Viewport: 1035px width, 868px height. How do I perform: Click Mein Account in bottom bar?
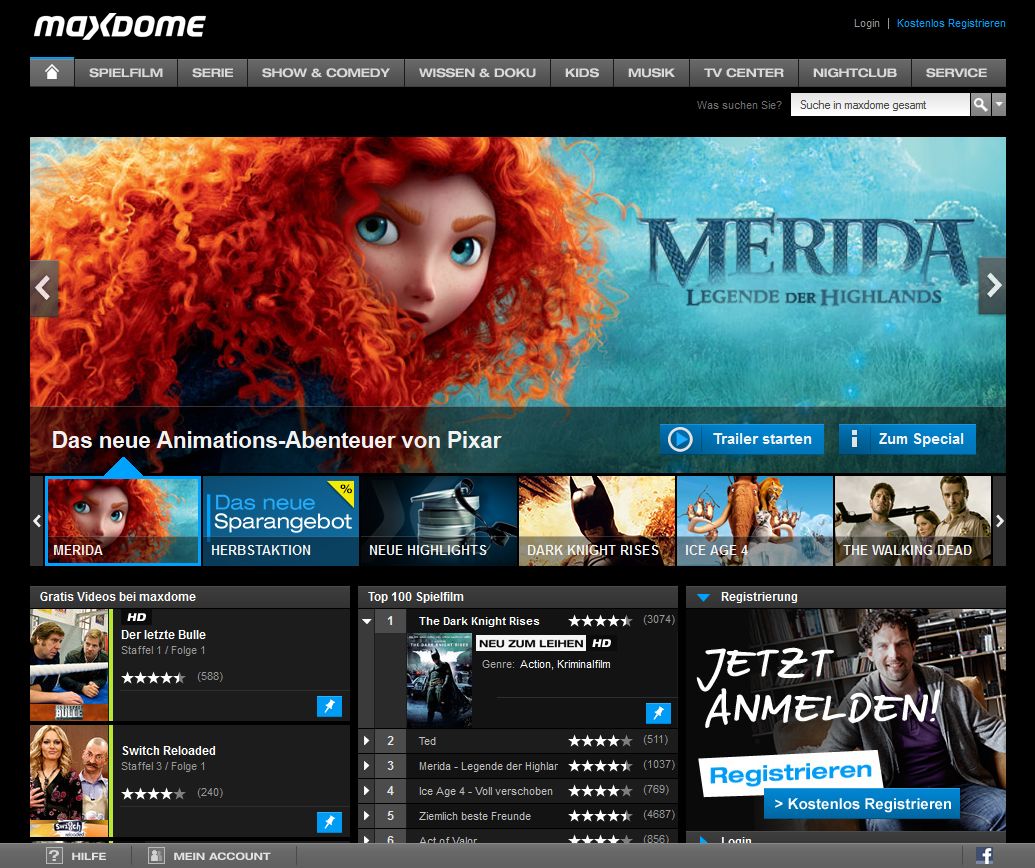tap(222, 856)
